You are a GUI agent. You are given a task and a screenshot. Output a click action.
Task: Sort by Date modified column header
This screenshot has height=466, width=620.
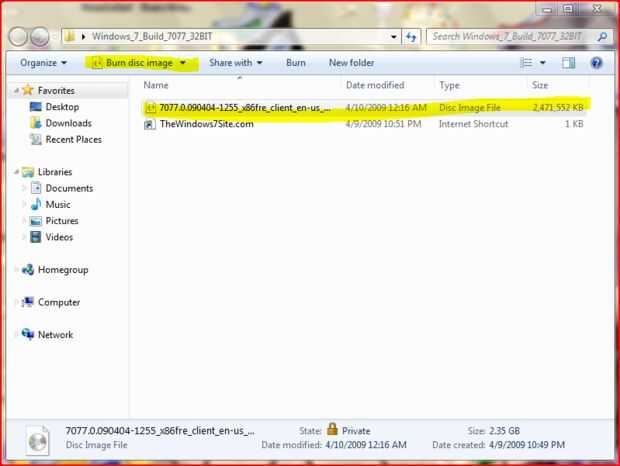(375, 85)
